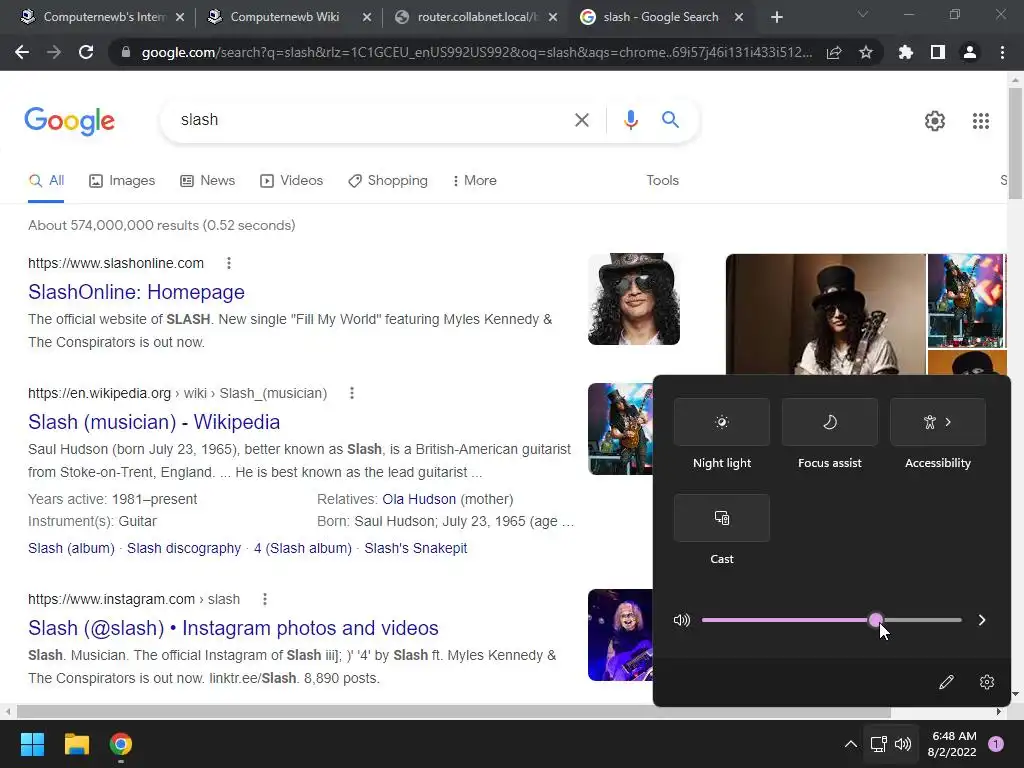Clear the search query with the X
Image resolution: width=1024 pixels, height=768 pixels.
[x=581, y=120]
